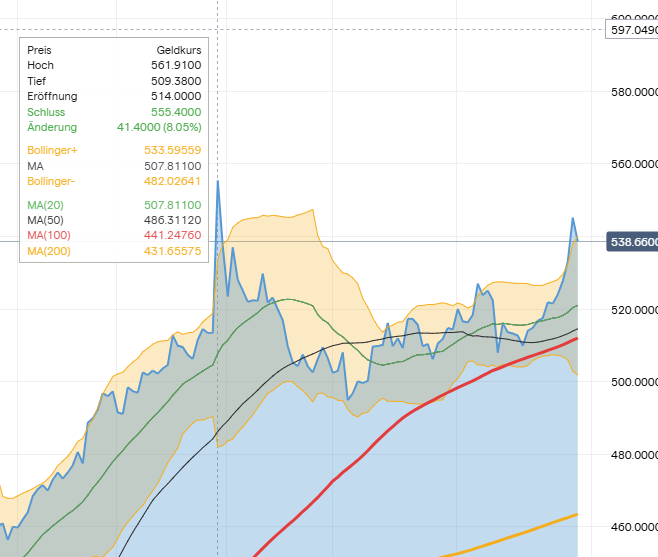
Task: Select the 'MA(200)' legend label
Action: click(49, 251)
